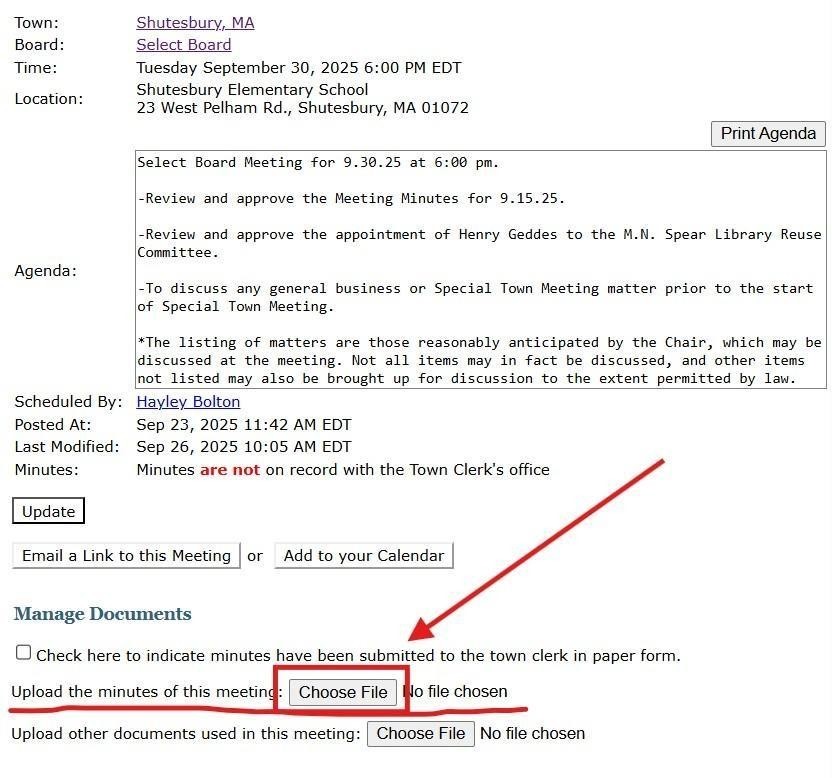The image size is (832, 778).
Task: Click the Print Agenda button
Action: coord(768,133)
